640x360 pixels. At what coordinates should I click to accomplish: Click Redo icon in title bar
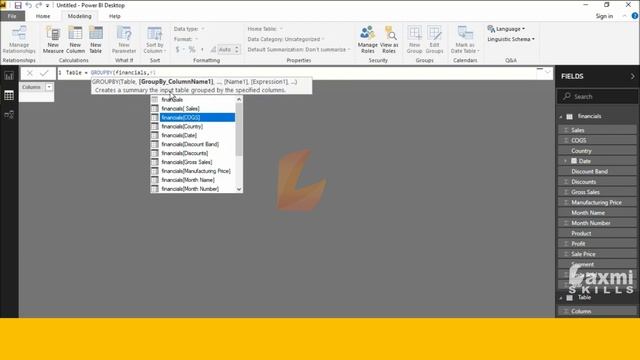pyautogui.click(x=39, y=5)
